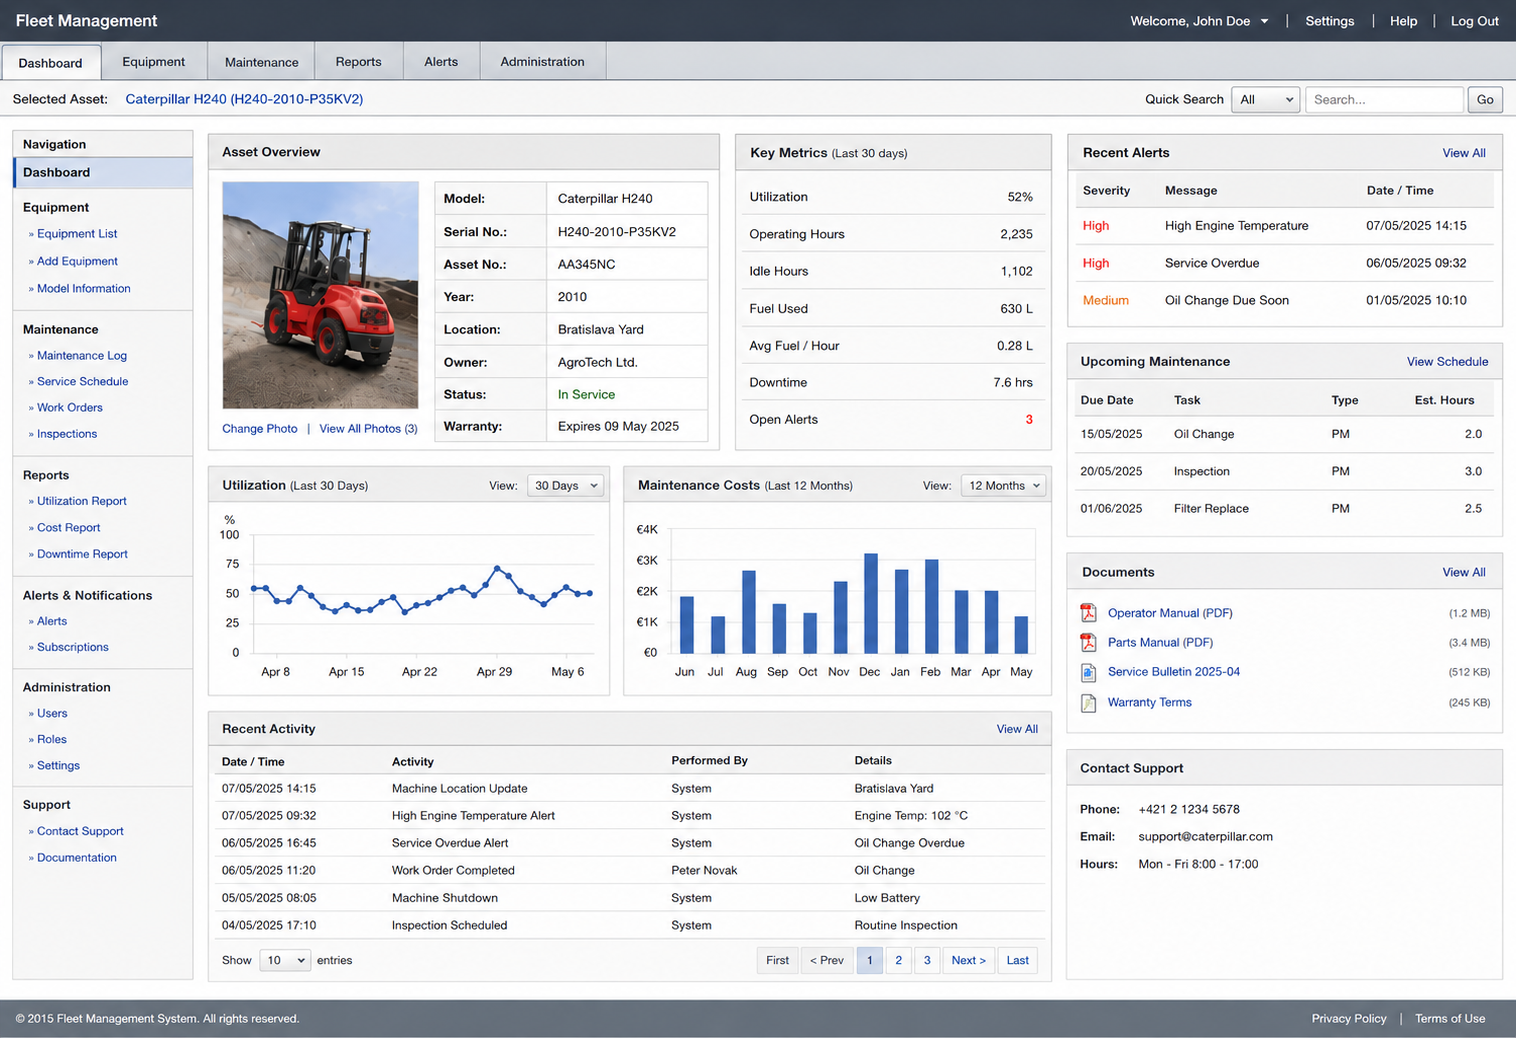This screenshot has height=1038, width=1516.
Task: Go to the previous activity page
Action: [827, 960]
